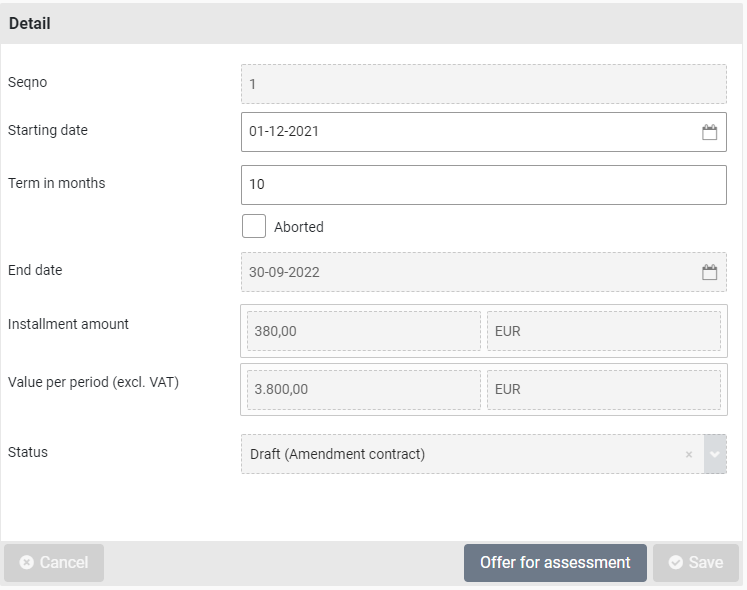Clear the Status selection with the x
The height and width of the screenshot is (590, 747).
[688, 454]
